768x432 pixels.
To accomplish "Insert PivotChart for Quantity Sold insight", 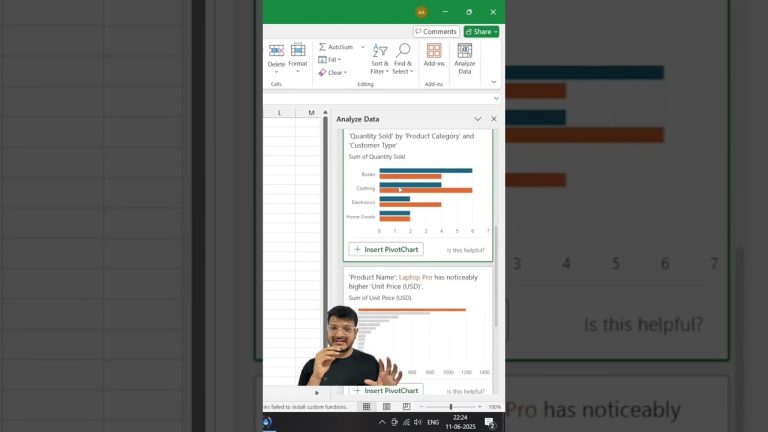I will (x=386, y=249).
